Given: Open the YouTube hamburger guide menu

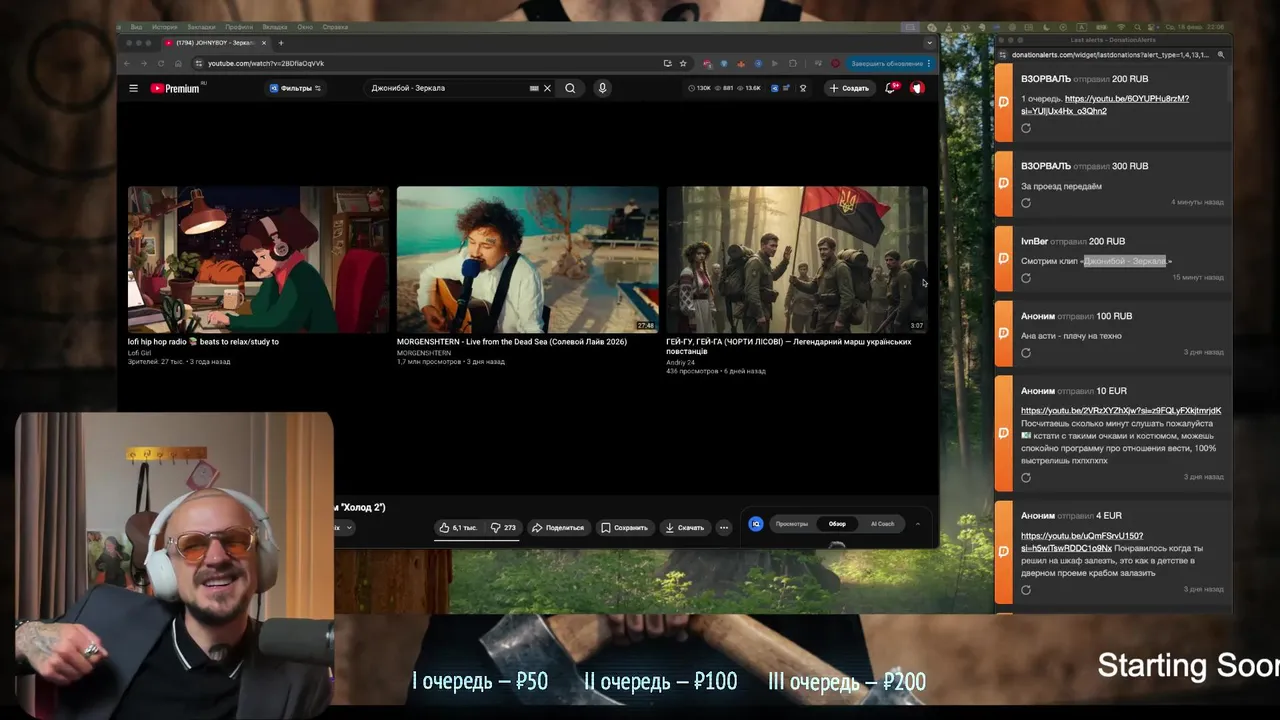Looking at the screenshot, I should (x=133, y=88).
